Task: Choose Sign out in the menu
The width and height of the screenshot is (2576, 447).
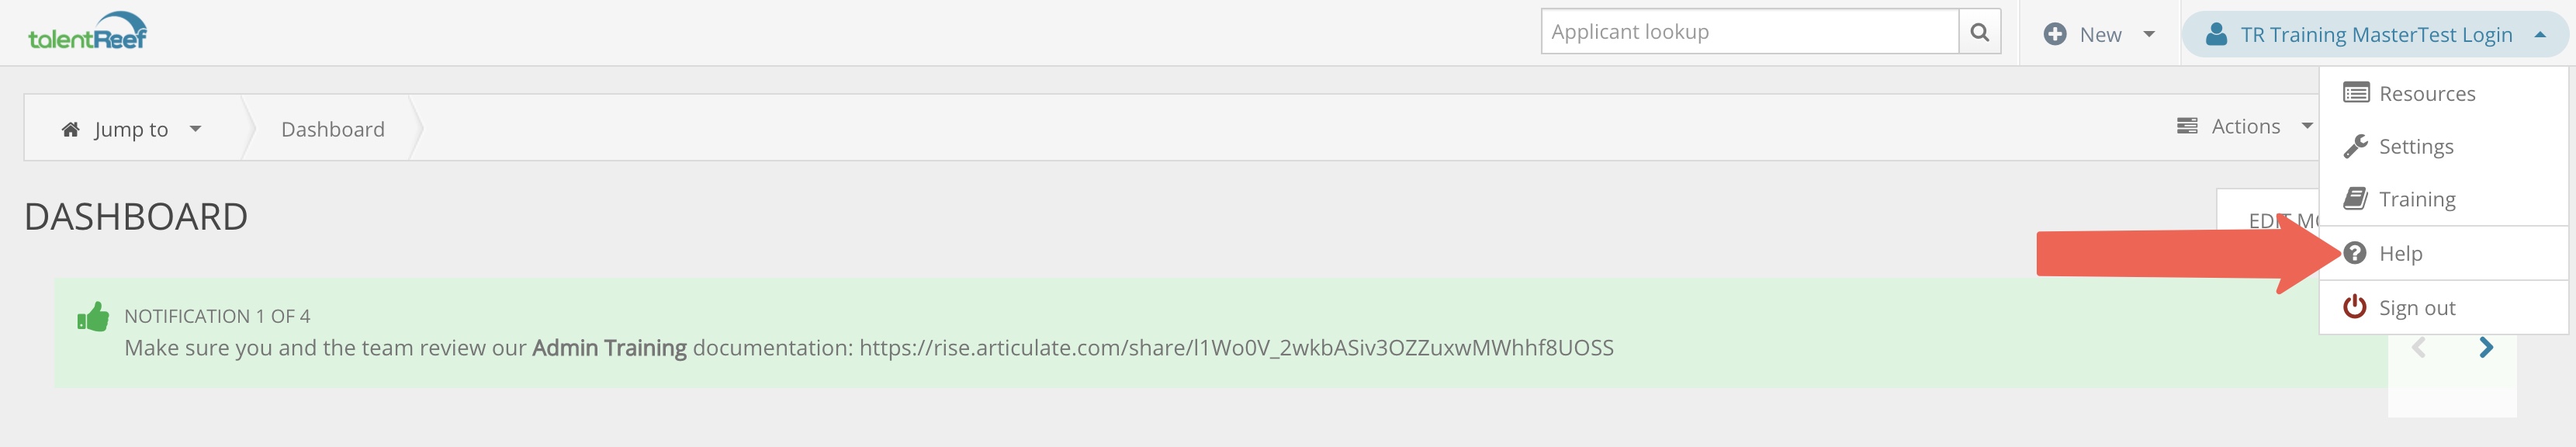Action: click(2416, 308)
